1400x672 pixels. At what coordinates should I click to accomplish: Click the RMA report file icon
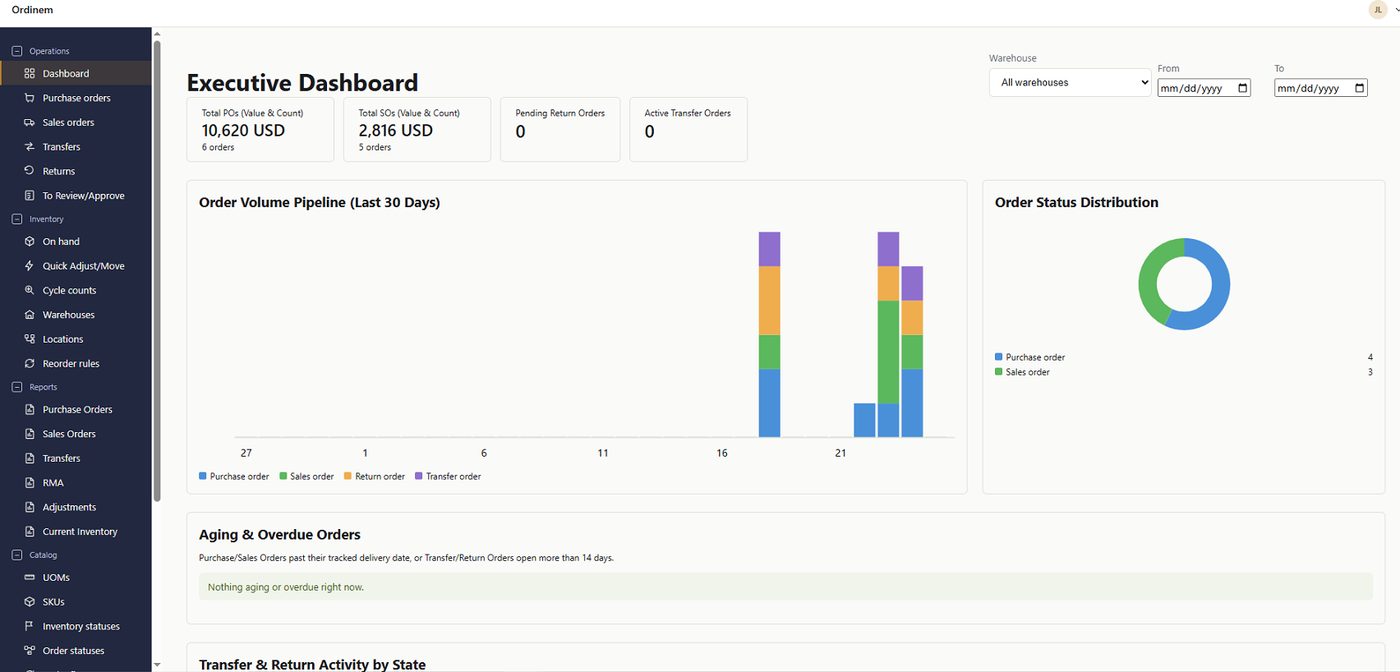30,483
